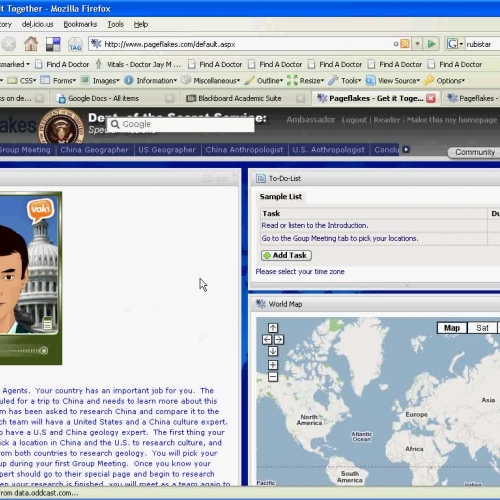Open the del.icio.us menu

pyautogui.click(x=37, y=24)
